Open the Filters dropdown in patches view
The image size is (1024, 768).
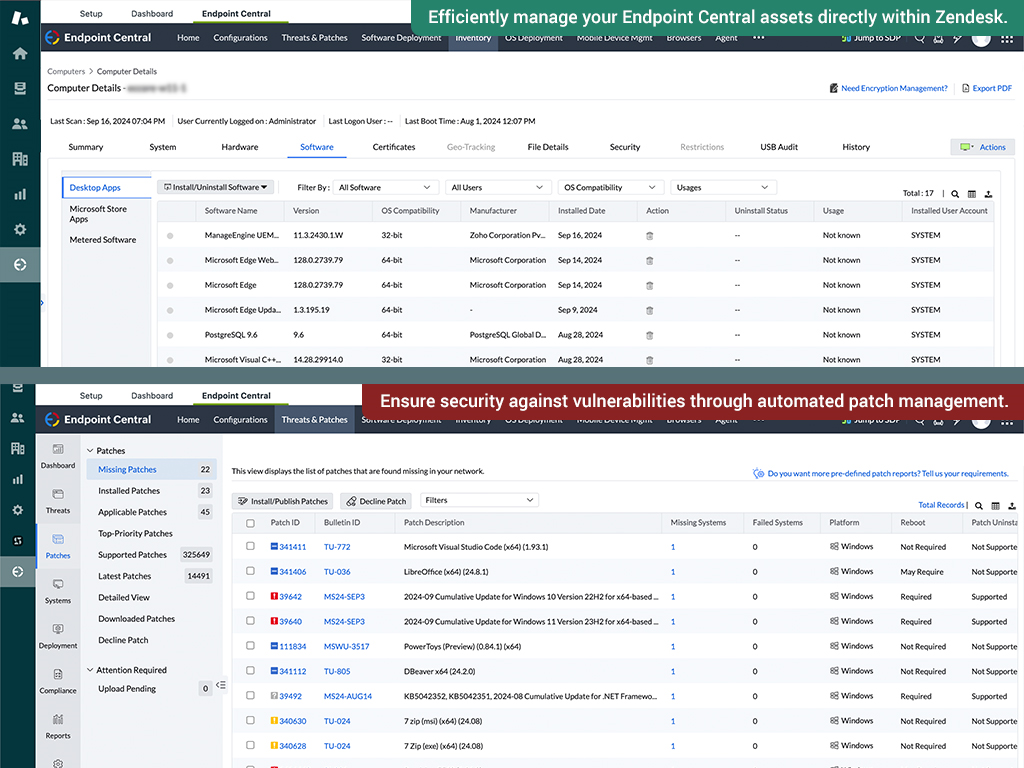click(479, 500)
